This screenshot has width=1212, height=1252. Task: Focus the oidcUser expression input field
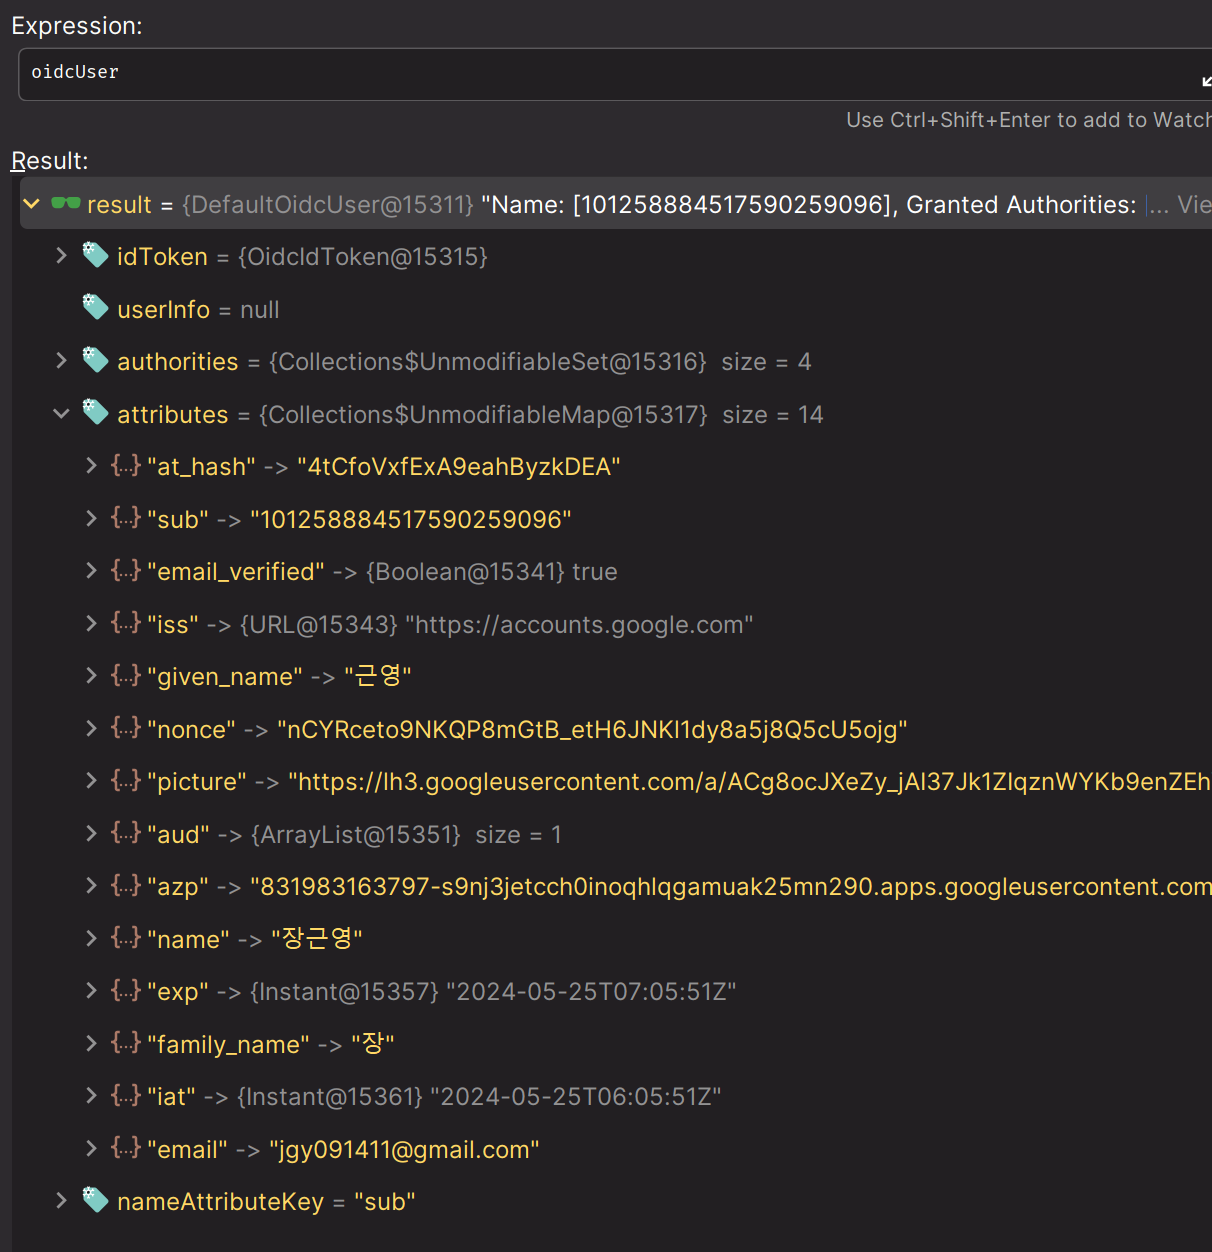pyautogui.click(x=600, y=73)
